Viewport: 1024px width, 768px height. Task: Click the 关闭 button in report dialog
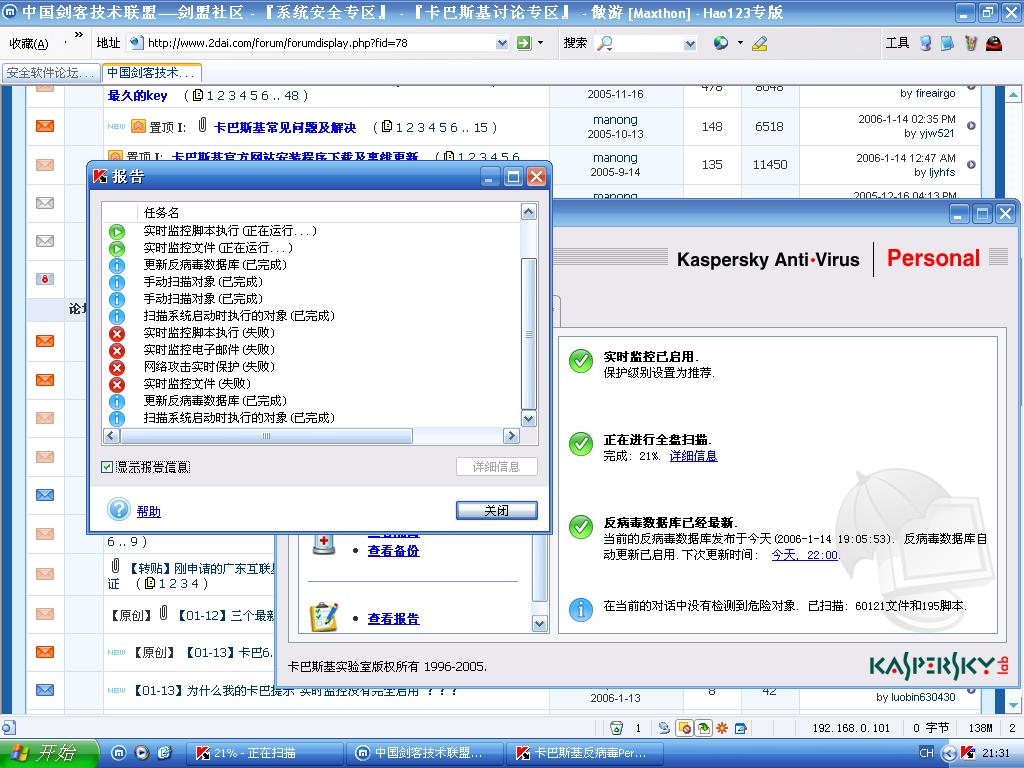point(496,510)
